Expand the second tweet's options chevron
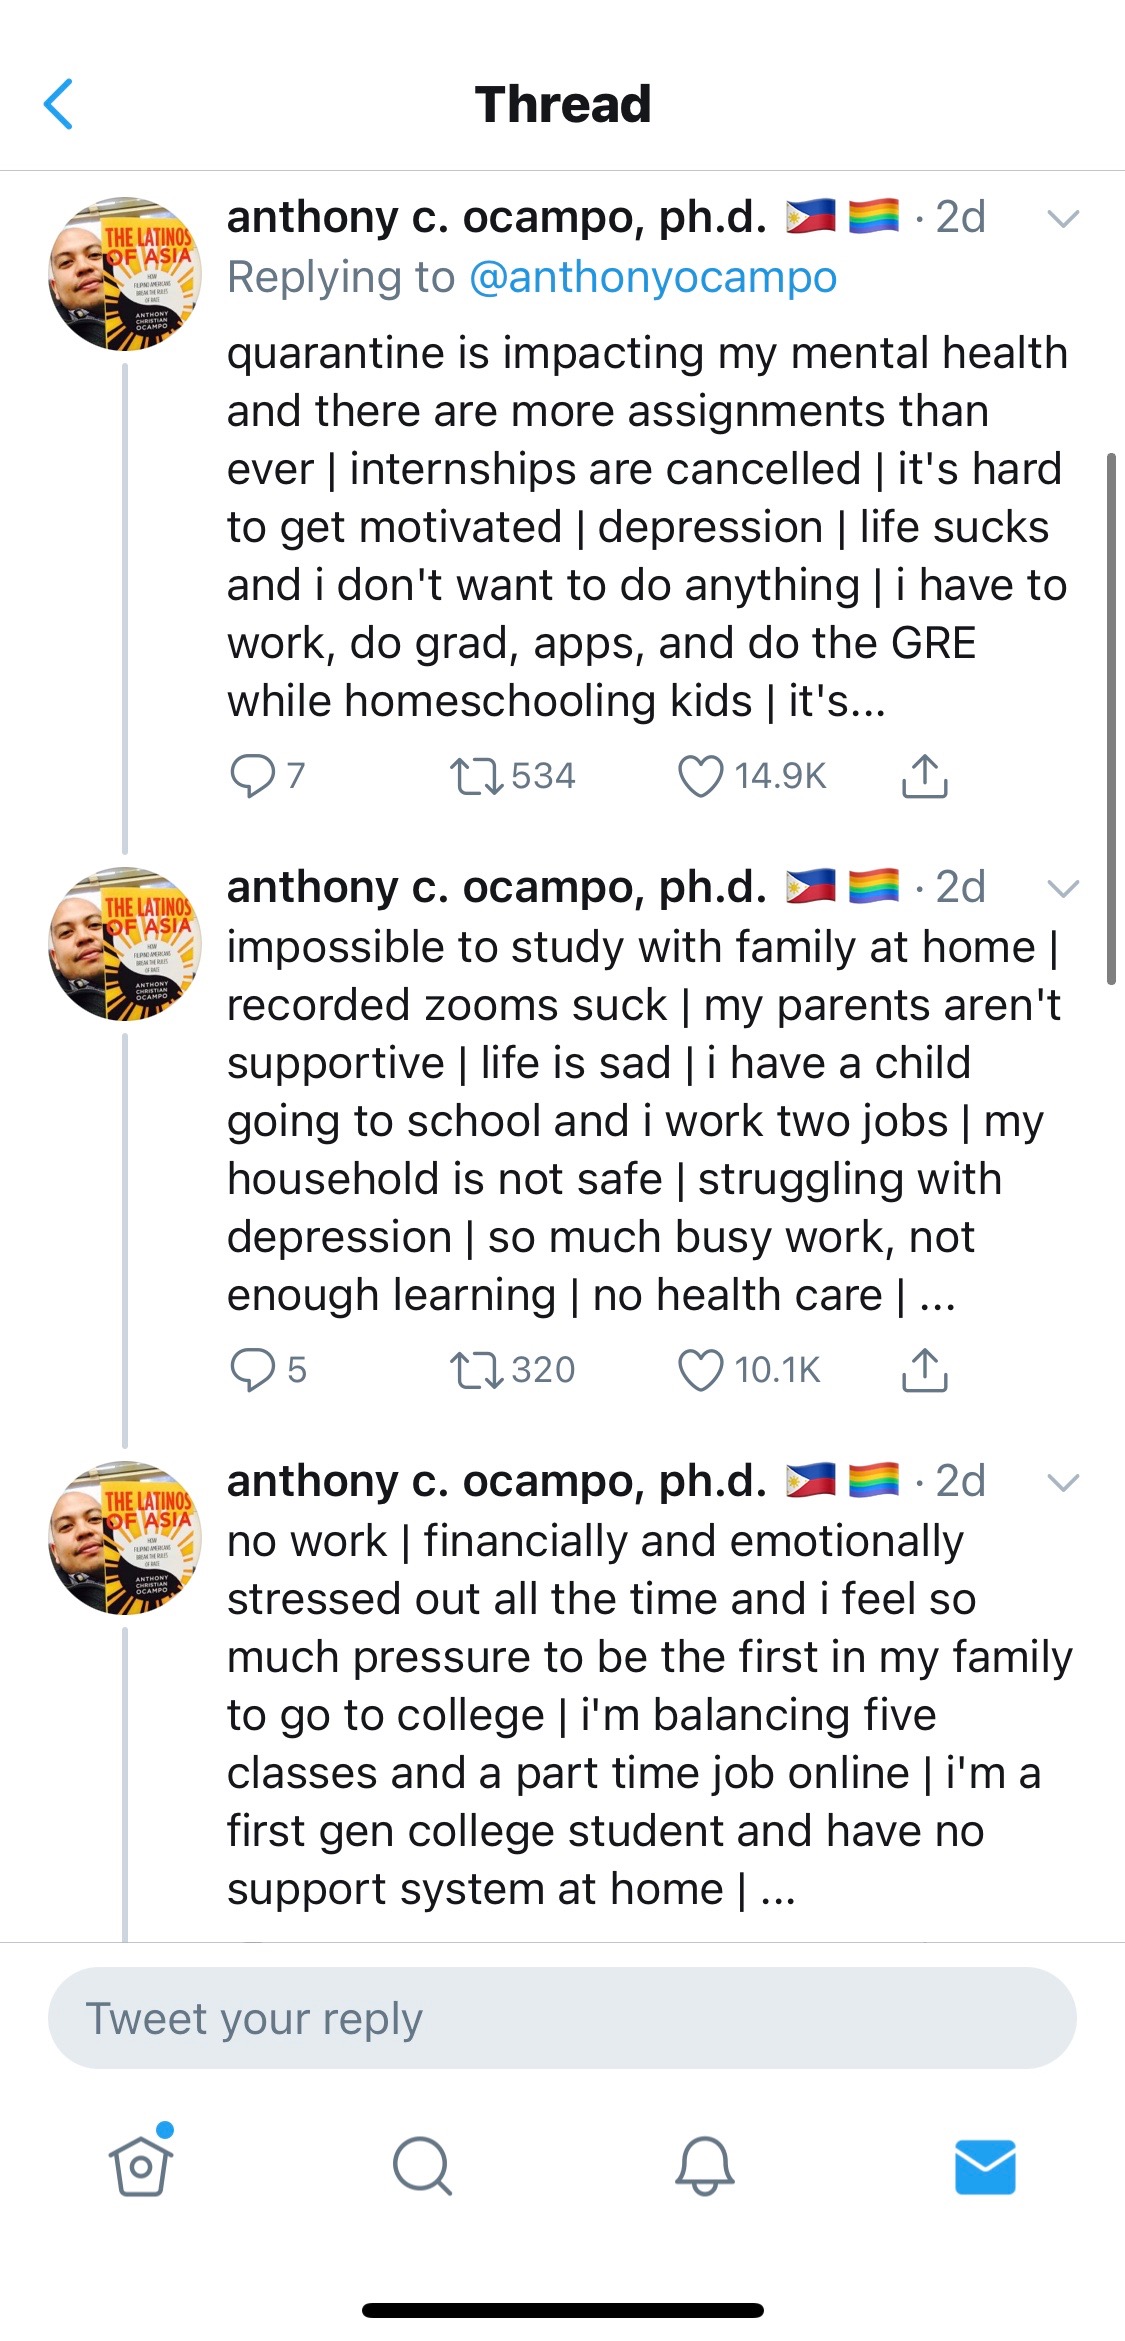 tap(1062, 888)
